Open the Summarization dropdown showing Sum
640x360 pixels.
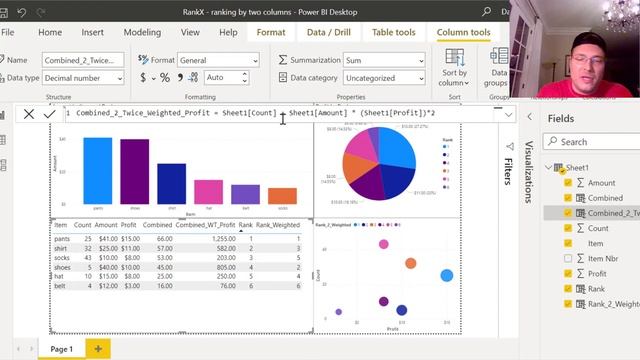pyautogui.click(x=384, y=60)
